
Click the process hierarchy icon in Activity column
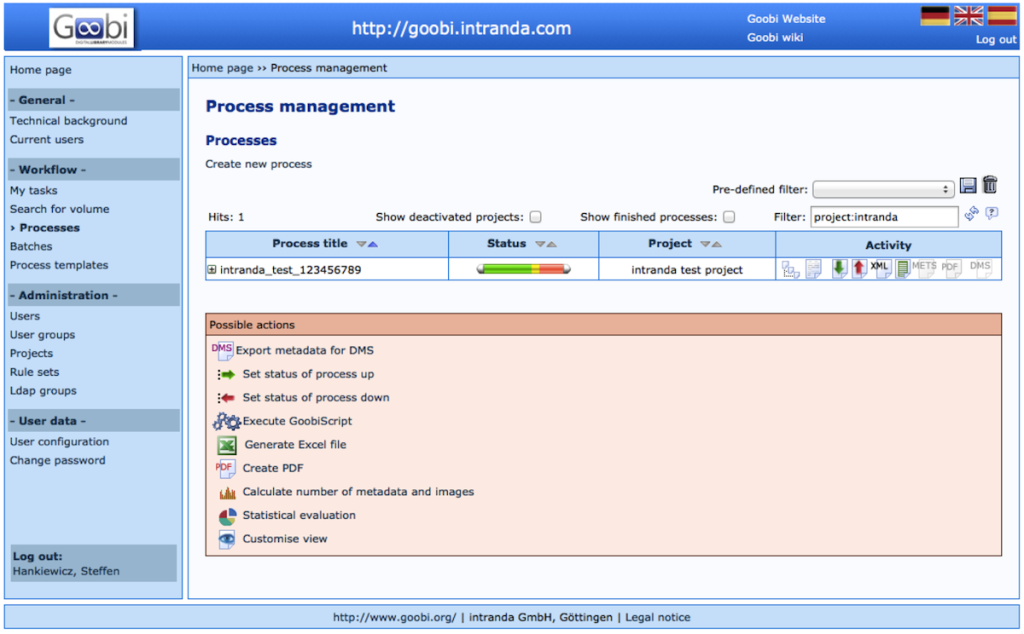[790, 269]
